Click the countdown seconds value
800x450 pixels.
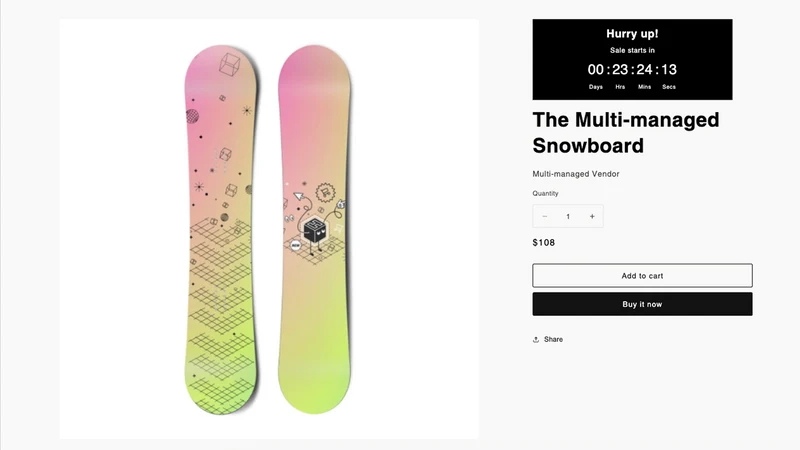[669, 69]
